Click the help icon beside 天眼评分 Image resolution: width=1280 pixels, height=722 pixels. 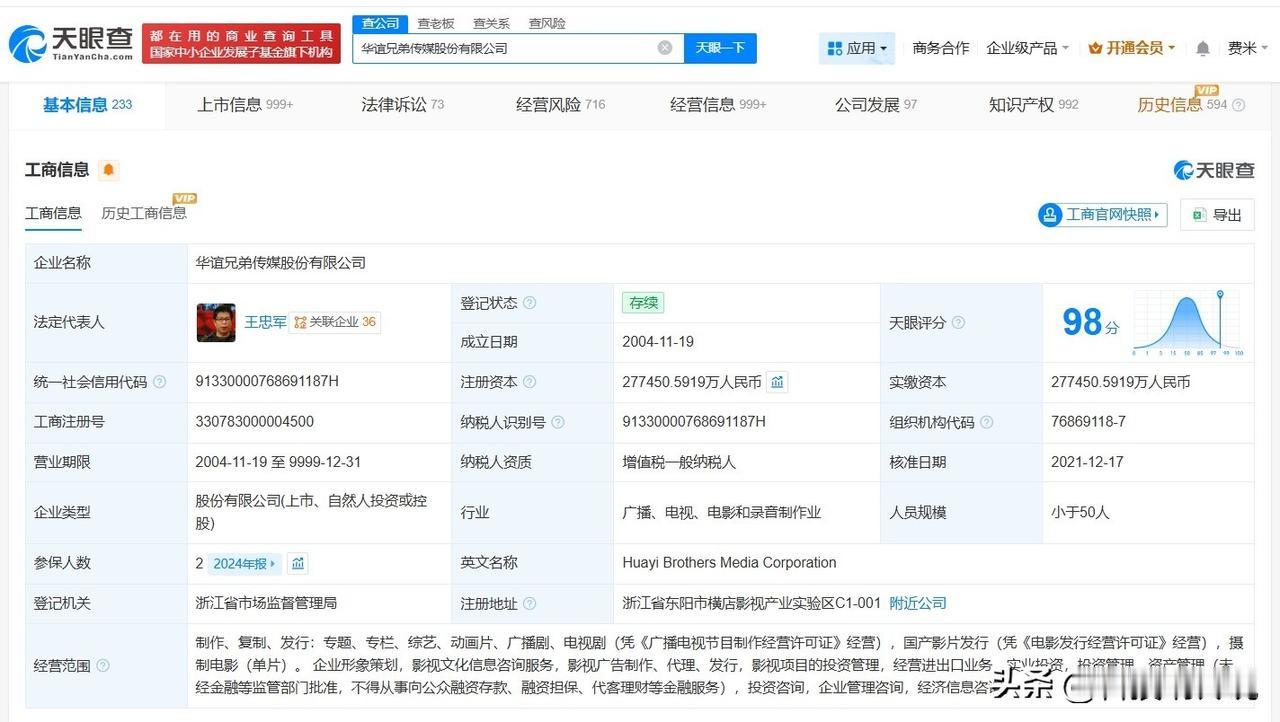coord(958,323)
